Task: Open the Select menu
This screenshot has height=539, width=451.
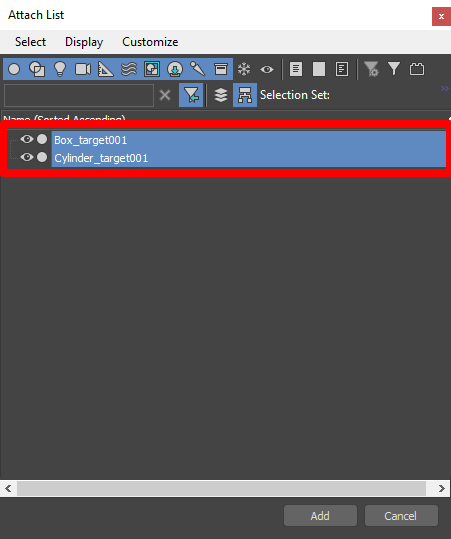Action: 30,42
